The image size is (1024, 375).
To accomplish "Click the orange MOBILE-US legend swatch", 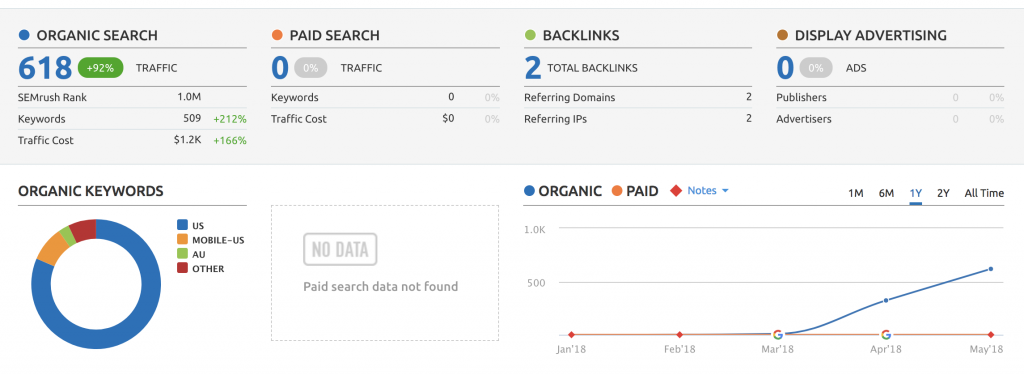I will pyautogui.click(x=182, y=240).
